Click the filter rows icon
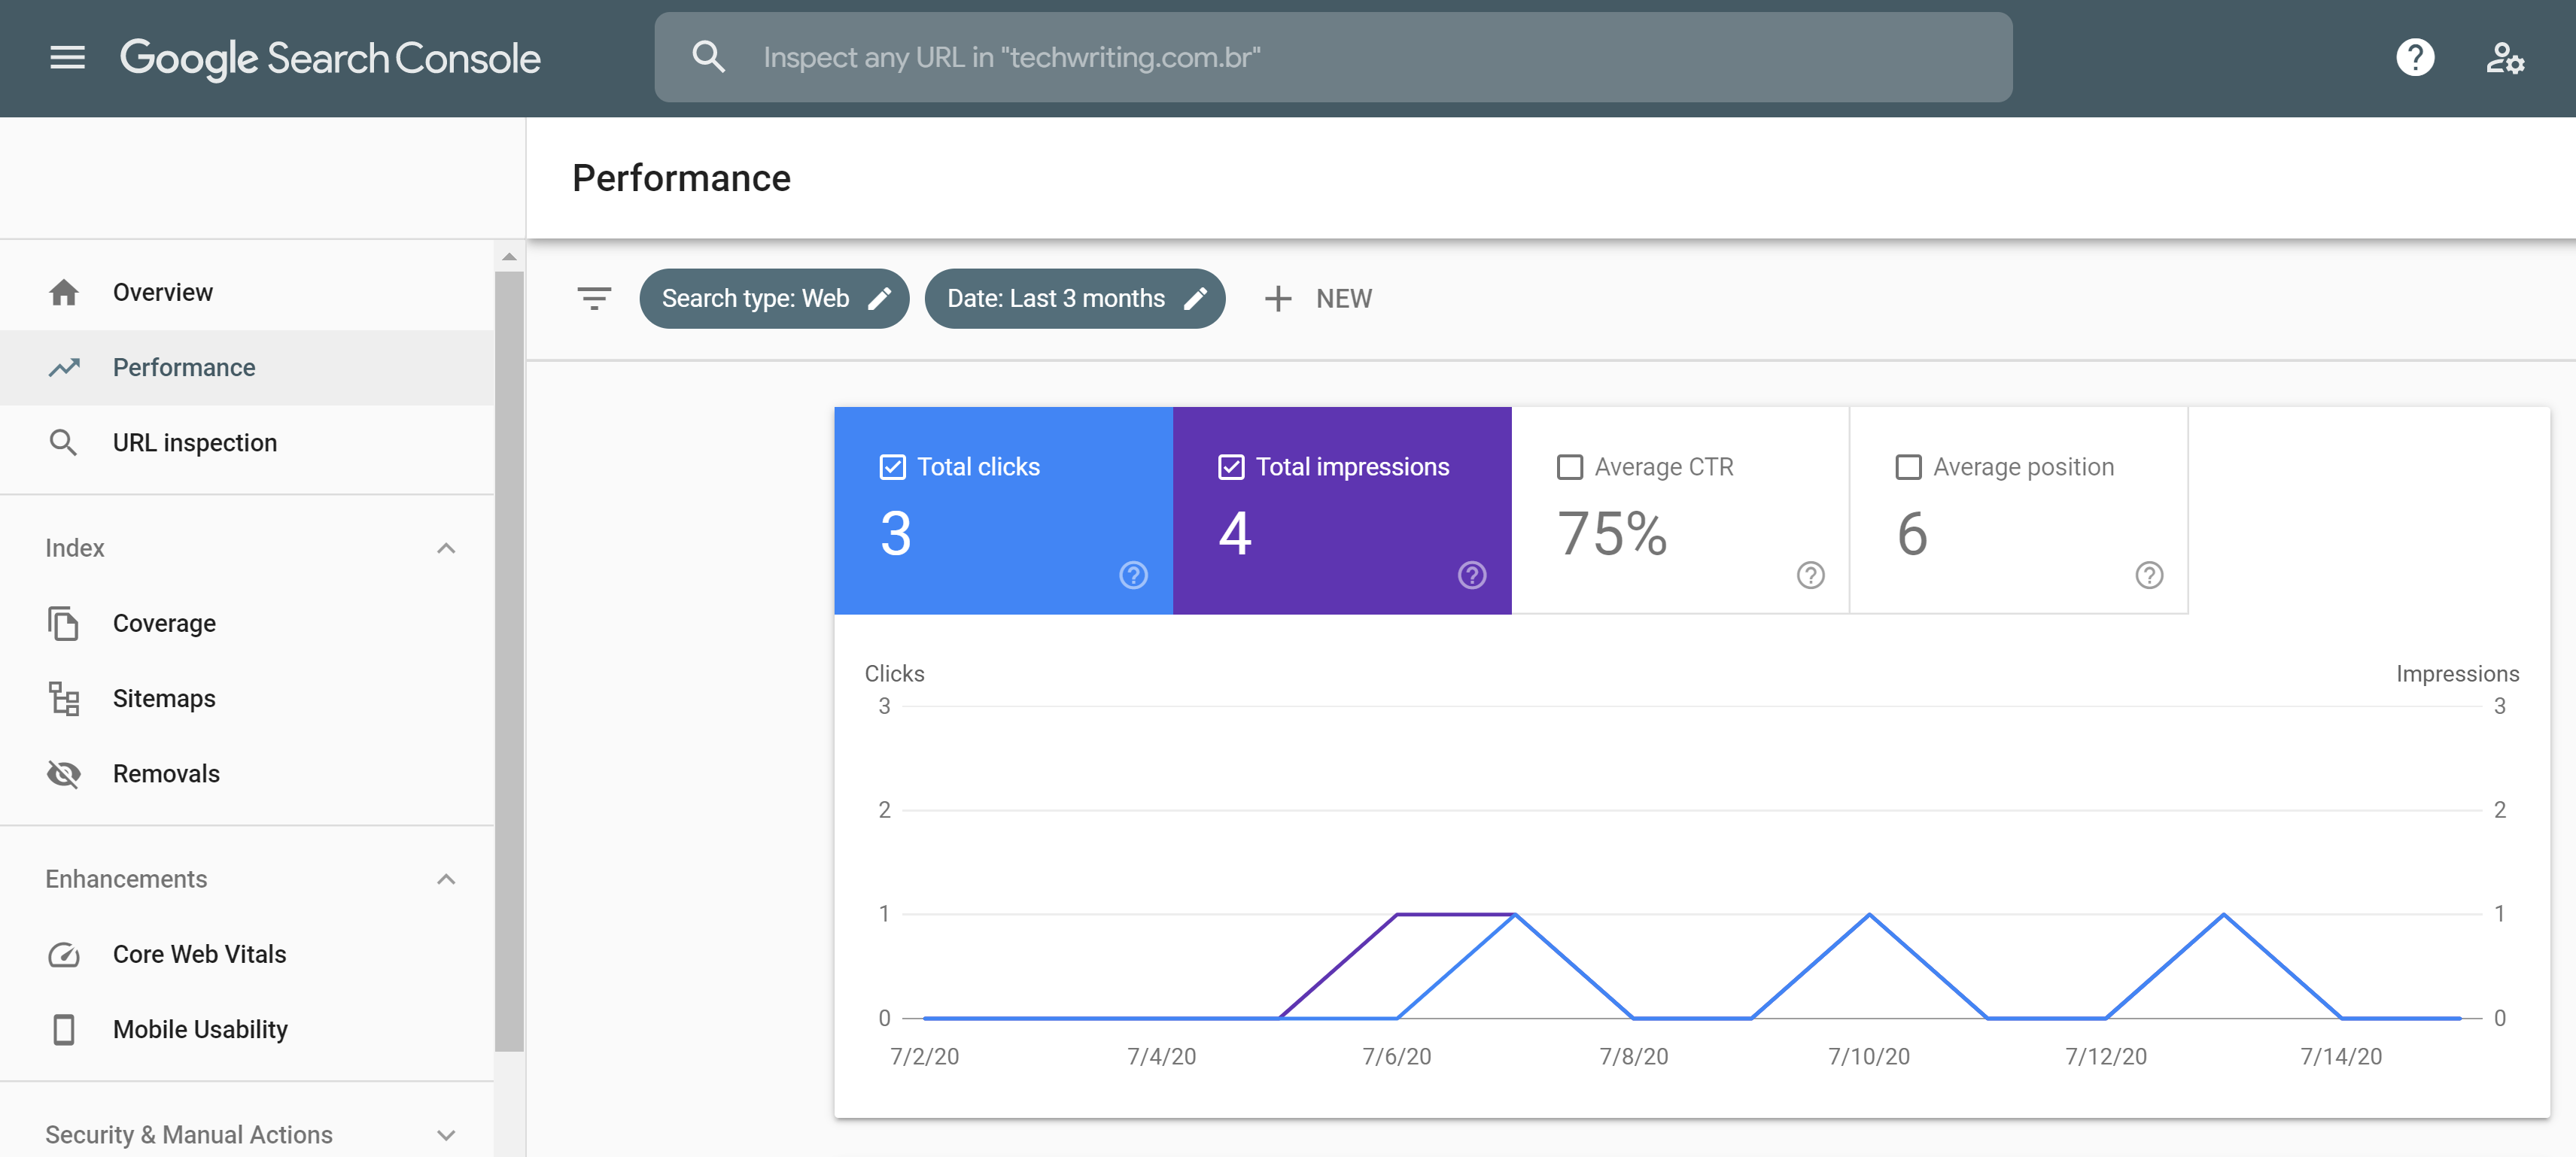Image resolution: width=2576 pixels, height=1157 pixels. click(594, 298)
